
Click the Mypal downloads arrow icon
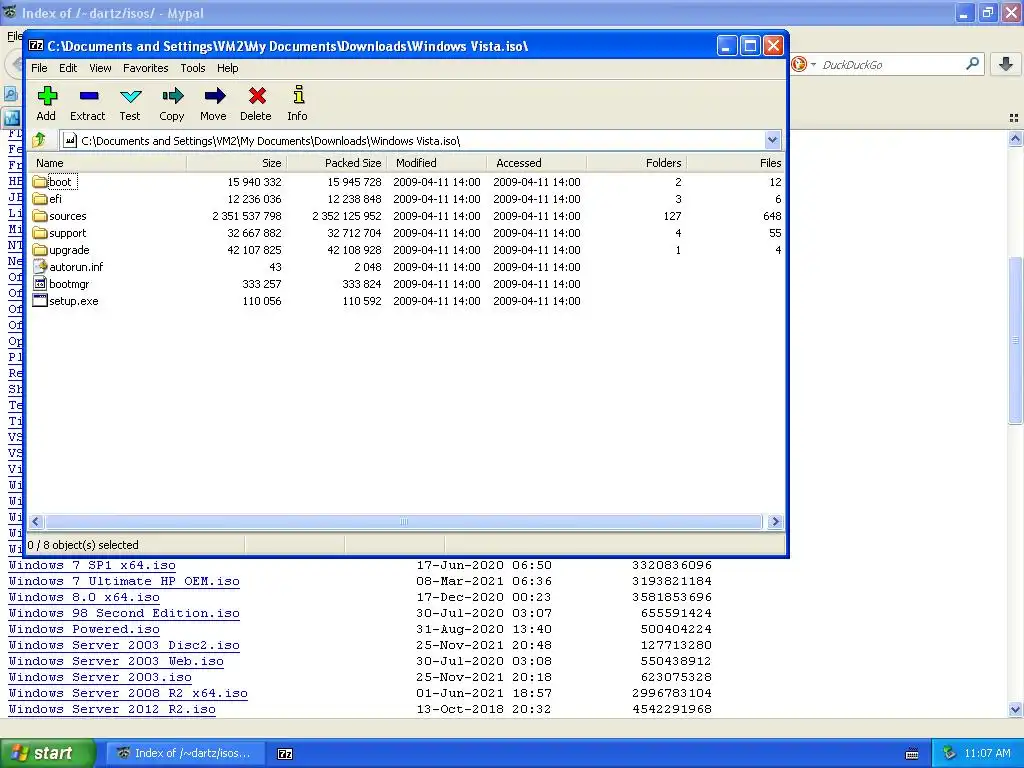tap(1006, 64)
